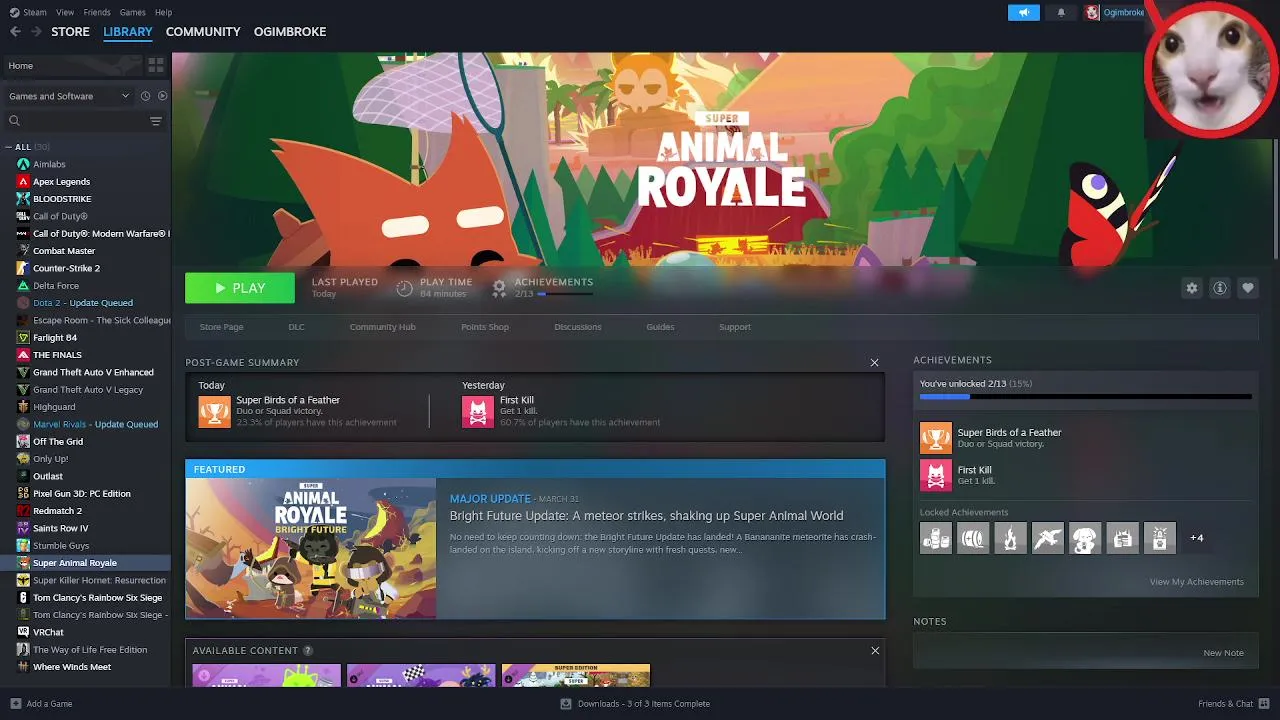The width and height of the screenshot is (1280, 720).
Task: Go to the COMMUNITY tab
Action: [203, 32]
